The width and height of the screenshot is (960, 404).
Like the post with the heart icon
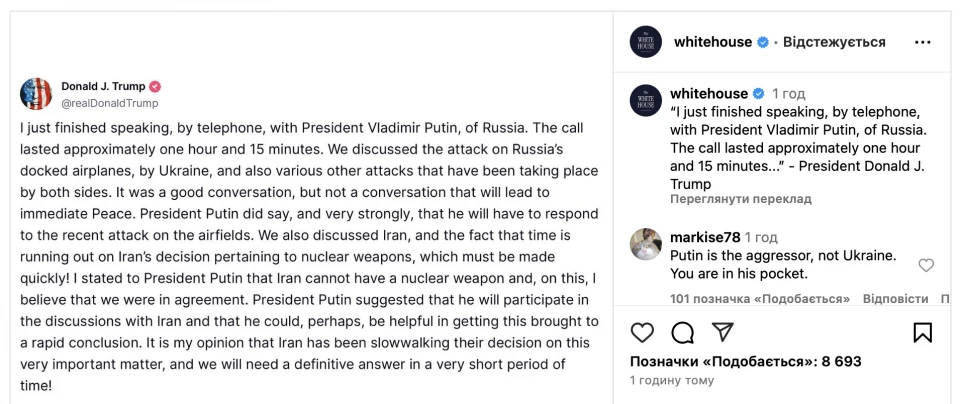point(642,332)
